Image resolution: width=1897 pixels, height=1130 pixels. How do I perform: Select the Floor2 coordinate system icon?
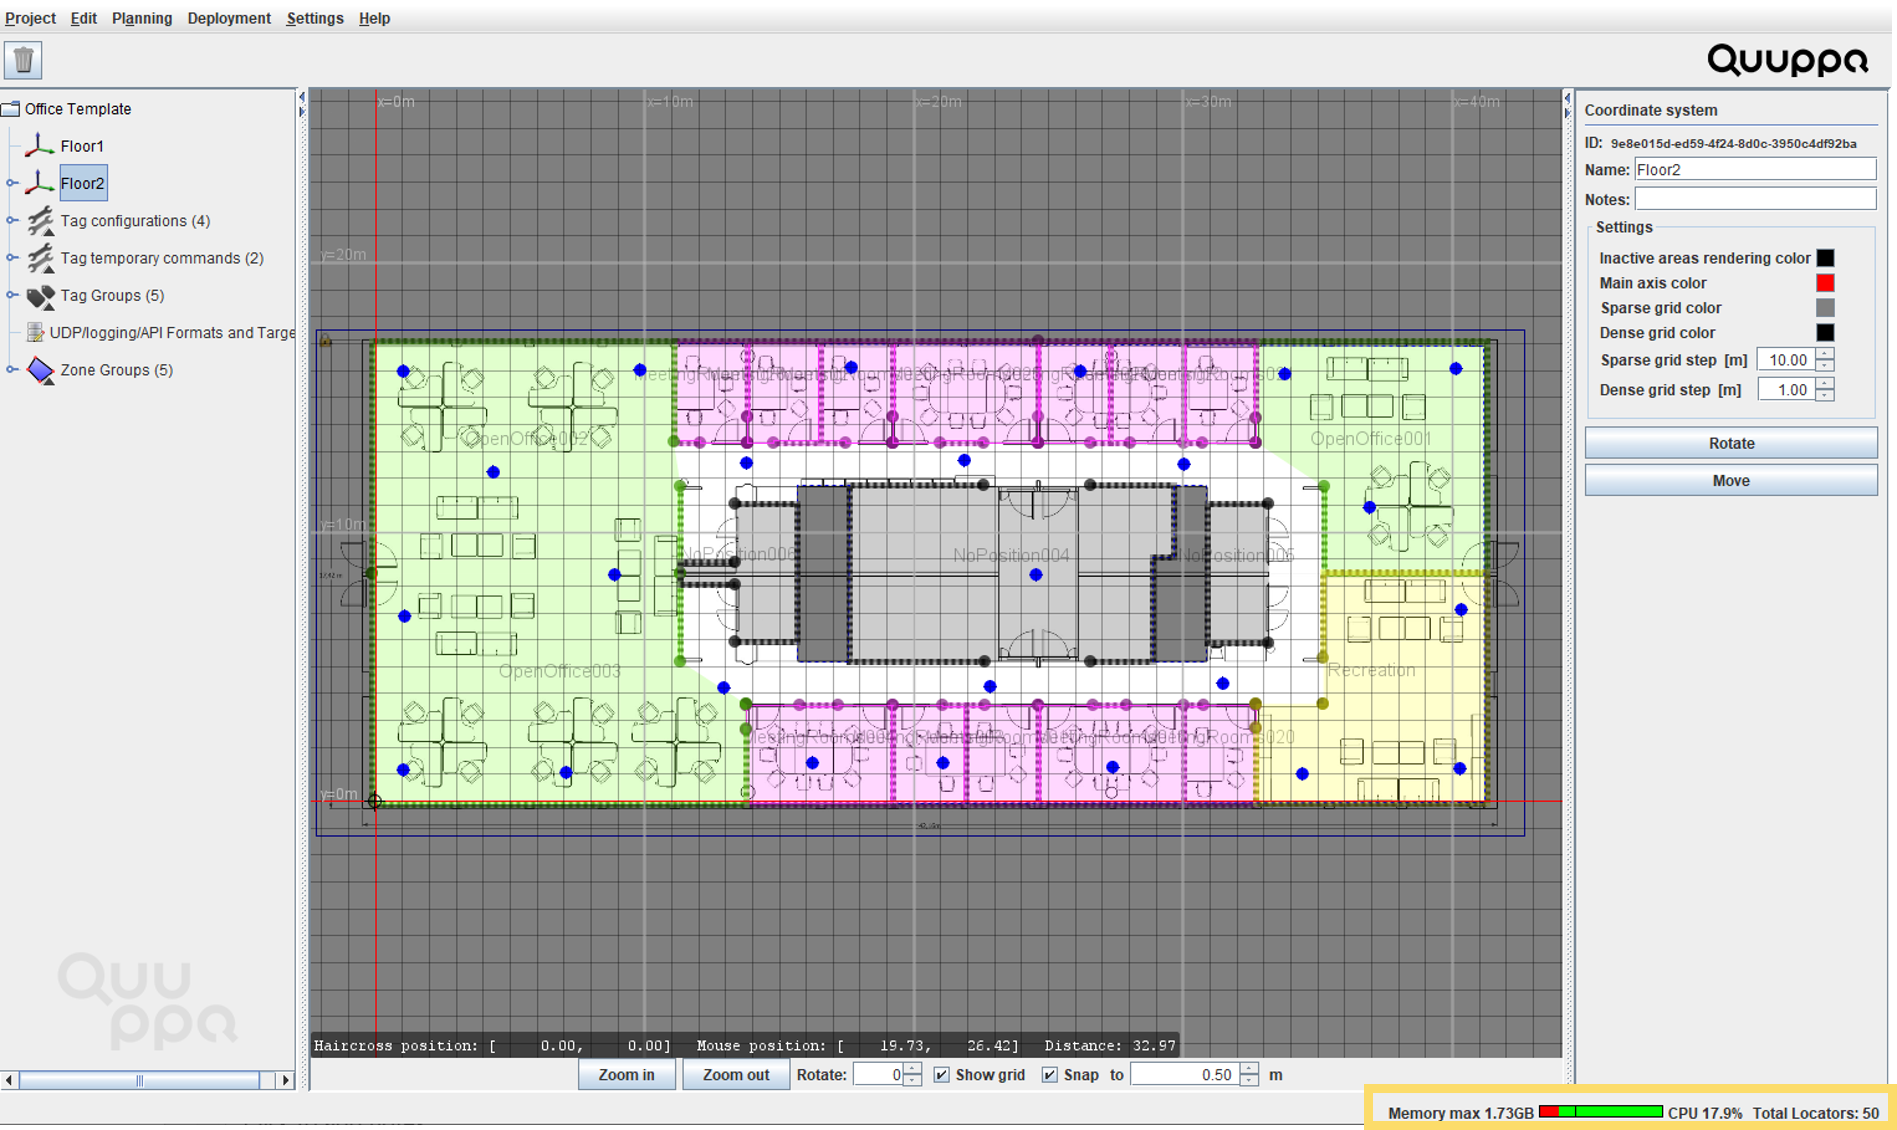pos(39,183)
